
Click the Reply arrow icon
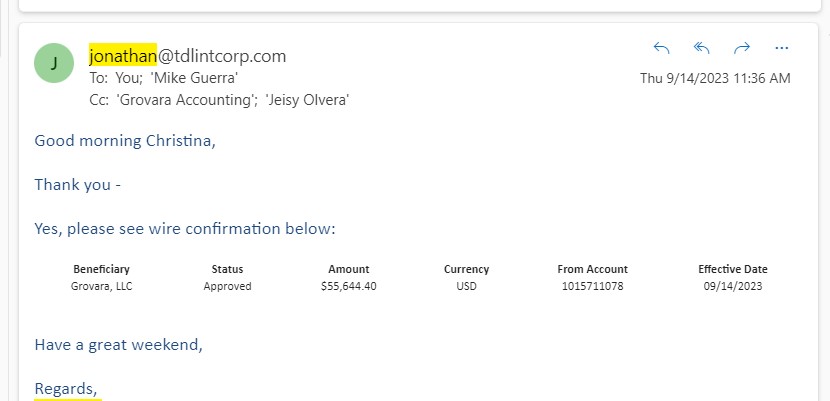pyautogui.click(x=662, y=48)
